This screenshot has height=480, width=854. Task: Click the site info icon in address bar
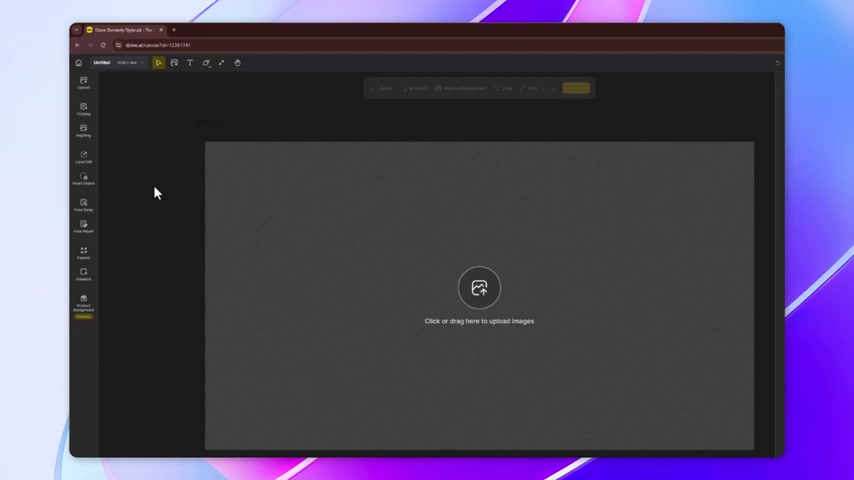tap(118, 45)
